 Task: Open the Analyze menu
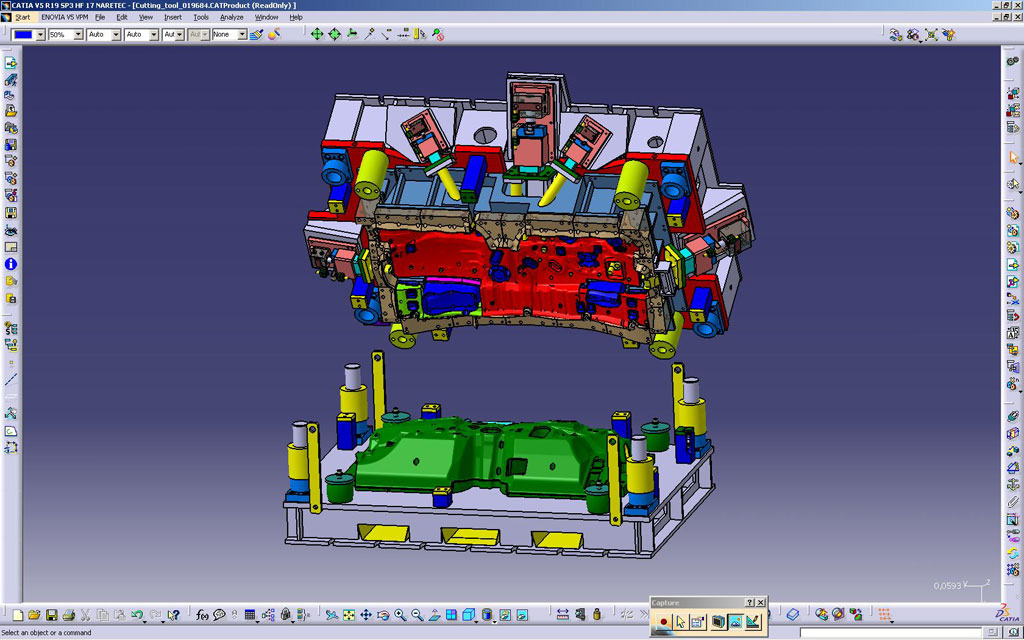point(231,17)
